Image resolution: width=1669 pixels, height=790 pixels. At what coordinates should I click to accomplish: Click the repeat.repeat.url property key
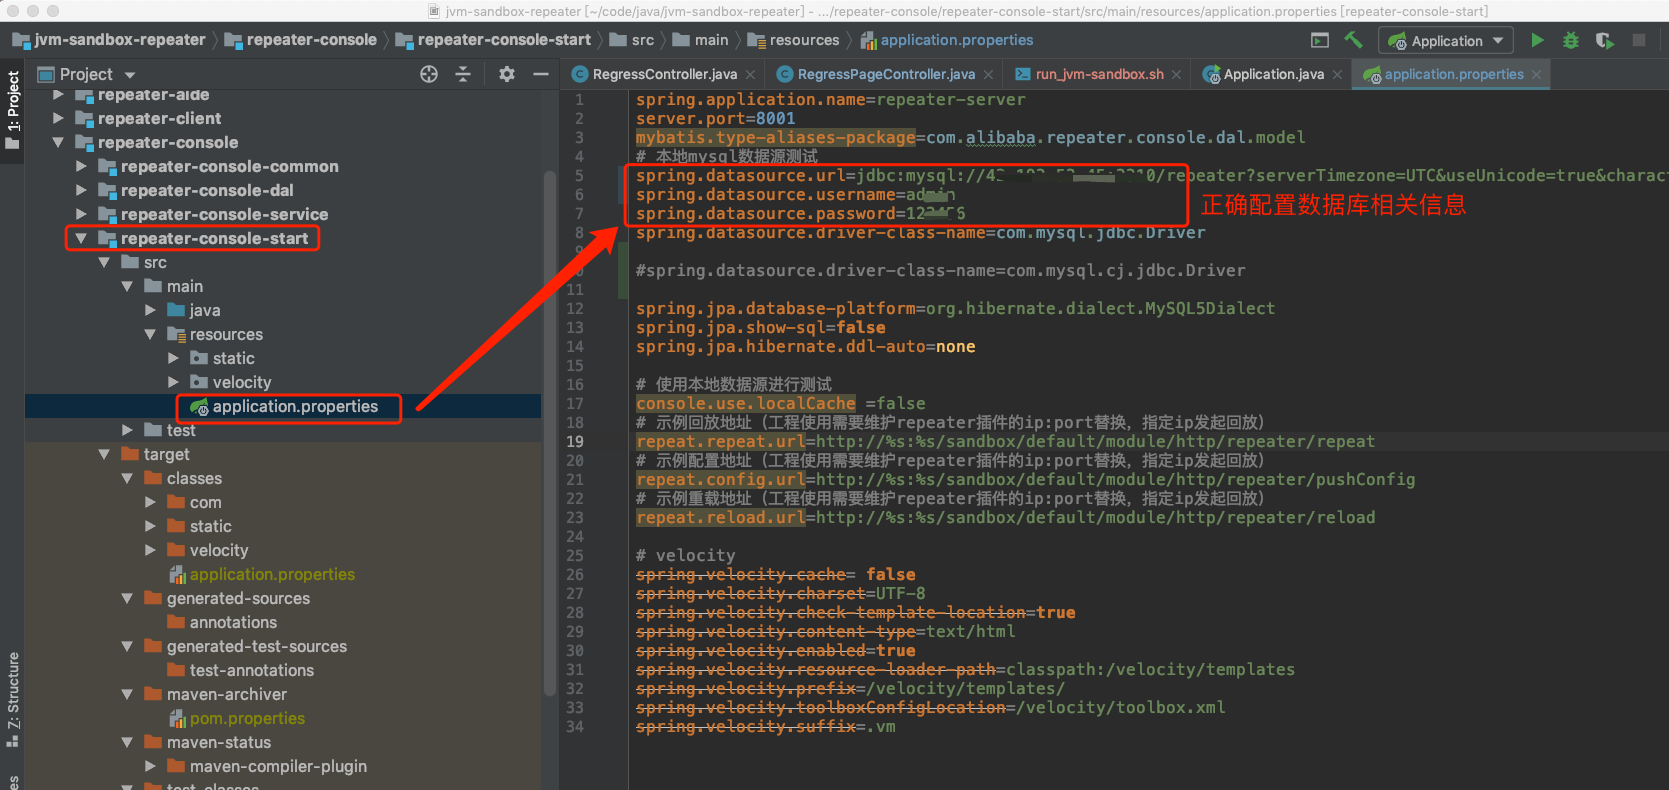click(x=720, y=441)
